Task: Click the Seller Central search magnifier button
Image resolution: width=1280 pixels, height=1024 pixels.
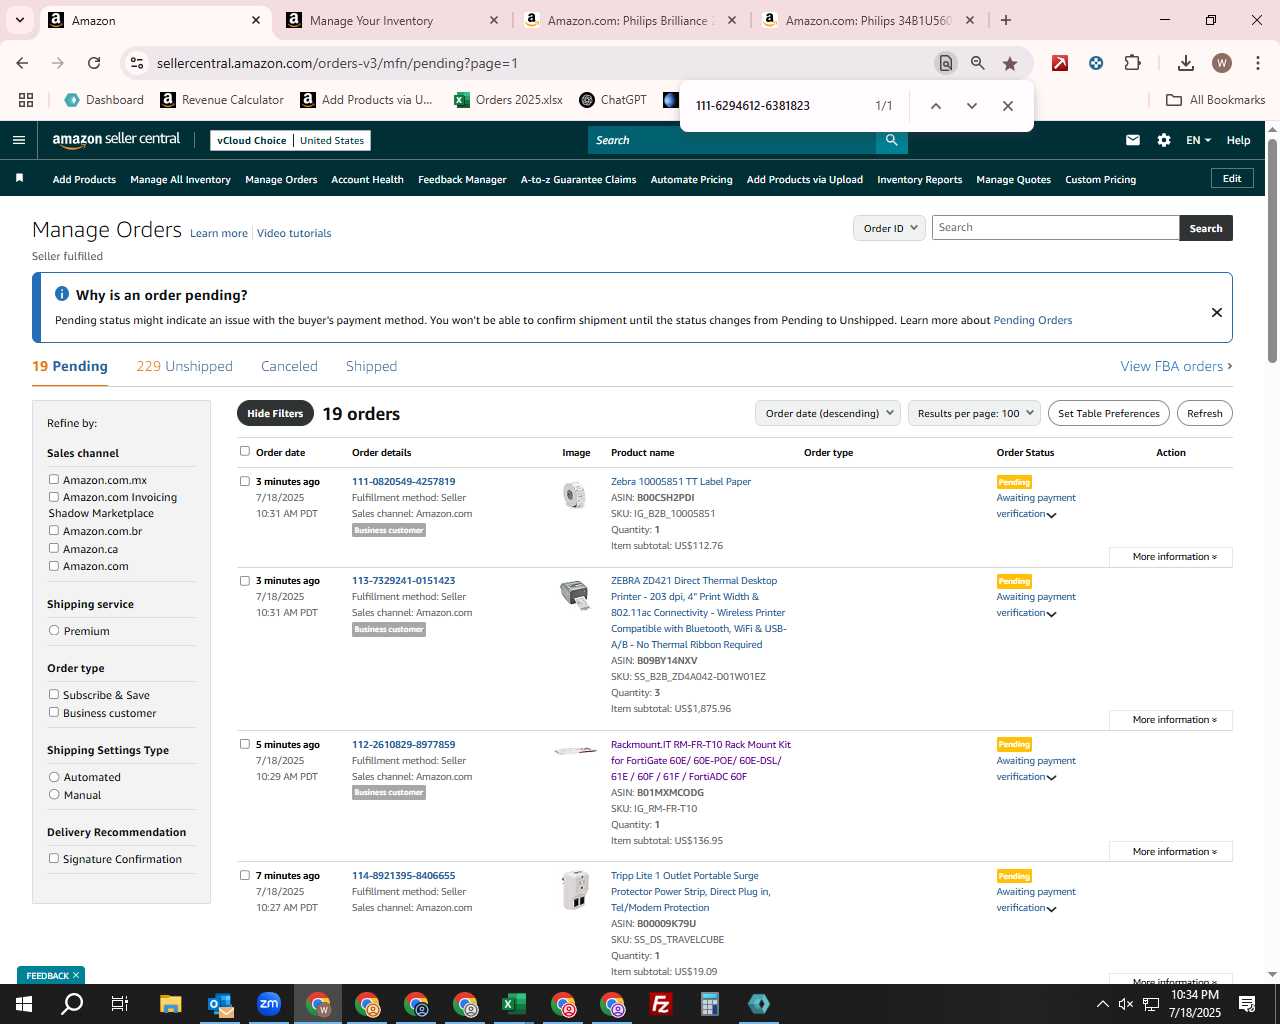Action: [891, 140]
